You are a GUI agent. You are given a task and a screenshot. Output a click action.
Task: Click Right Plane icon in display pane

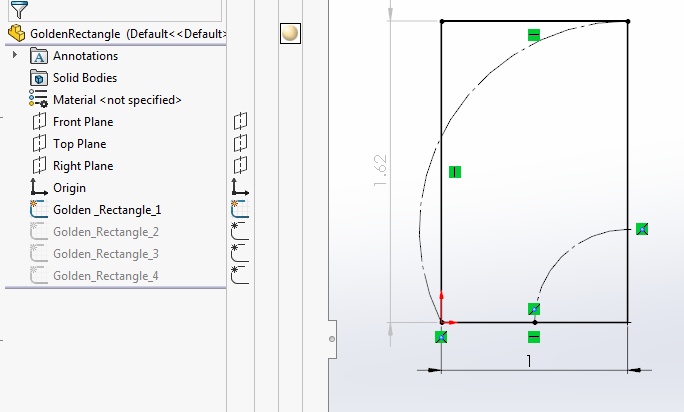point(240,165)
